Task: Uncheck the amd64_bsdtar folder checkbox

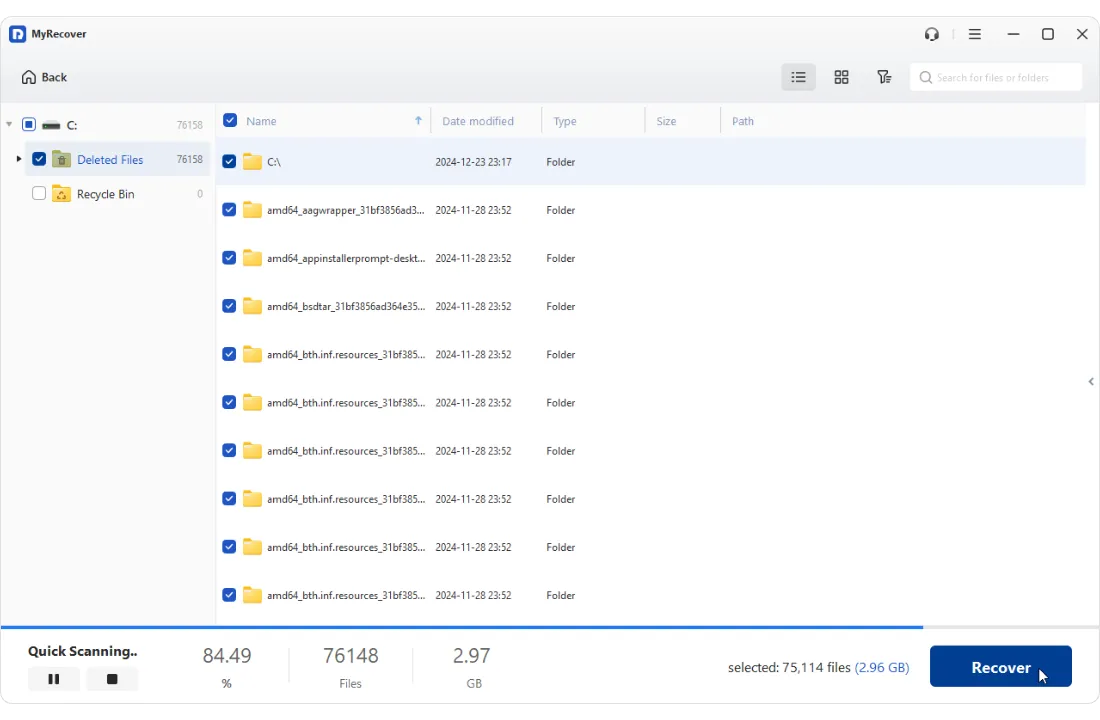Action: tap(229, 306)
